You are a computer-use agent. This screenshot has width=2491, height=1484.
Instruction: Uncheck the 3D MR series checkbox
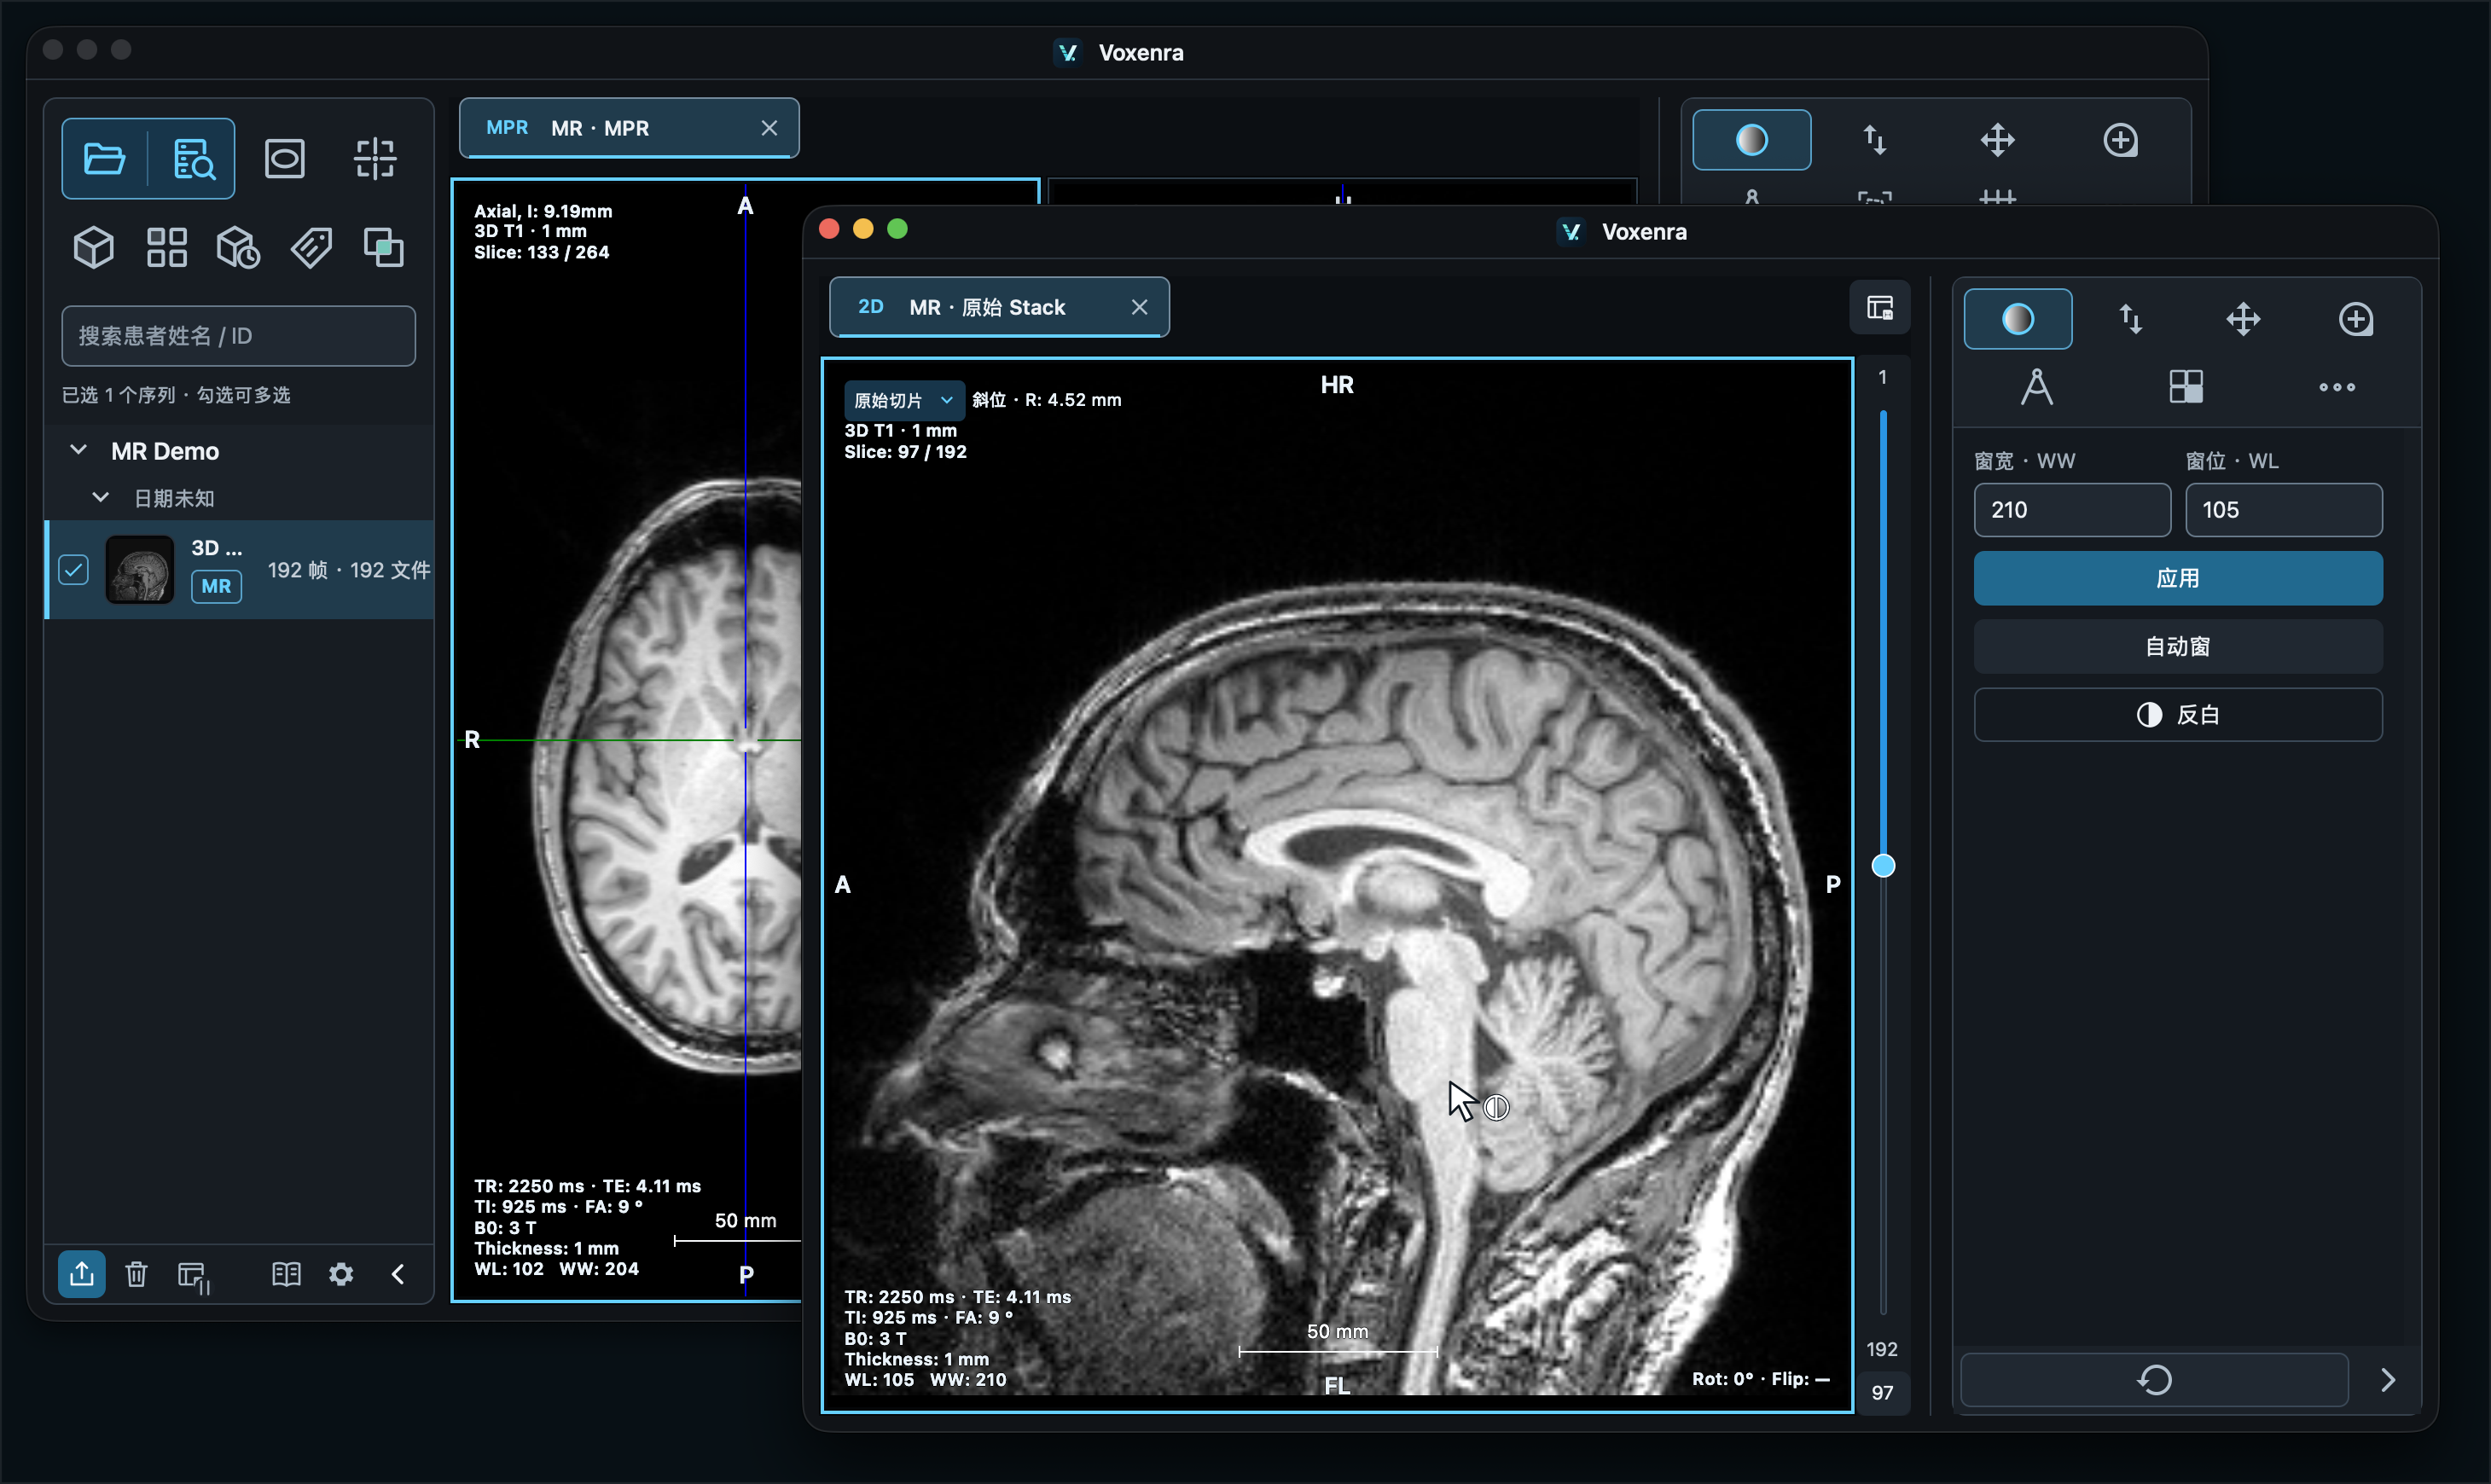point(74,570)
